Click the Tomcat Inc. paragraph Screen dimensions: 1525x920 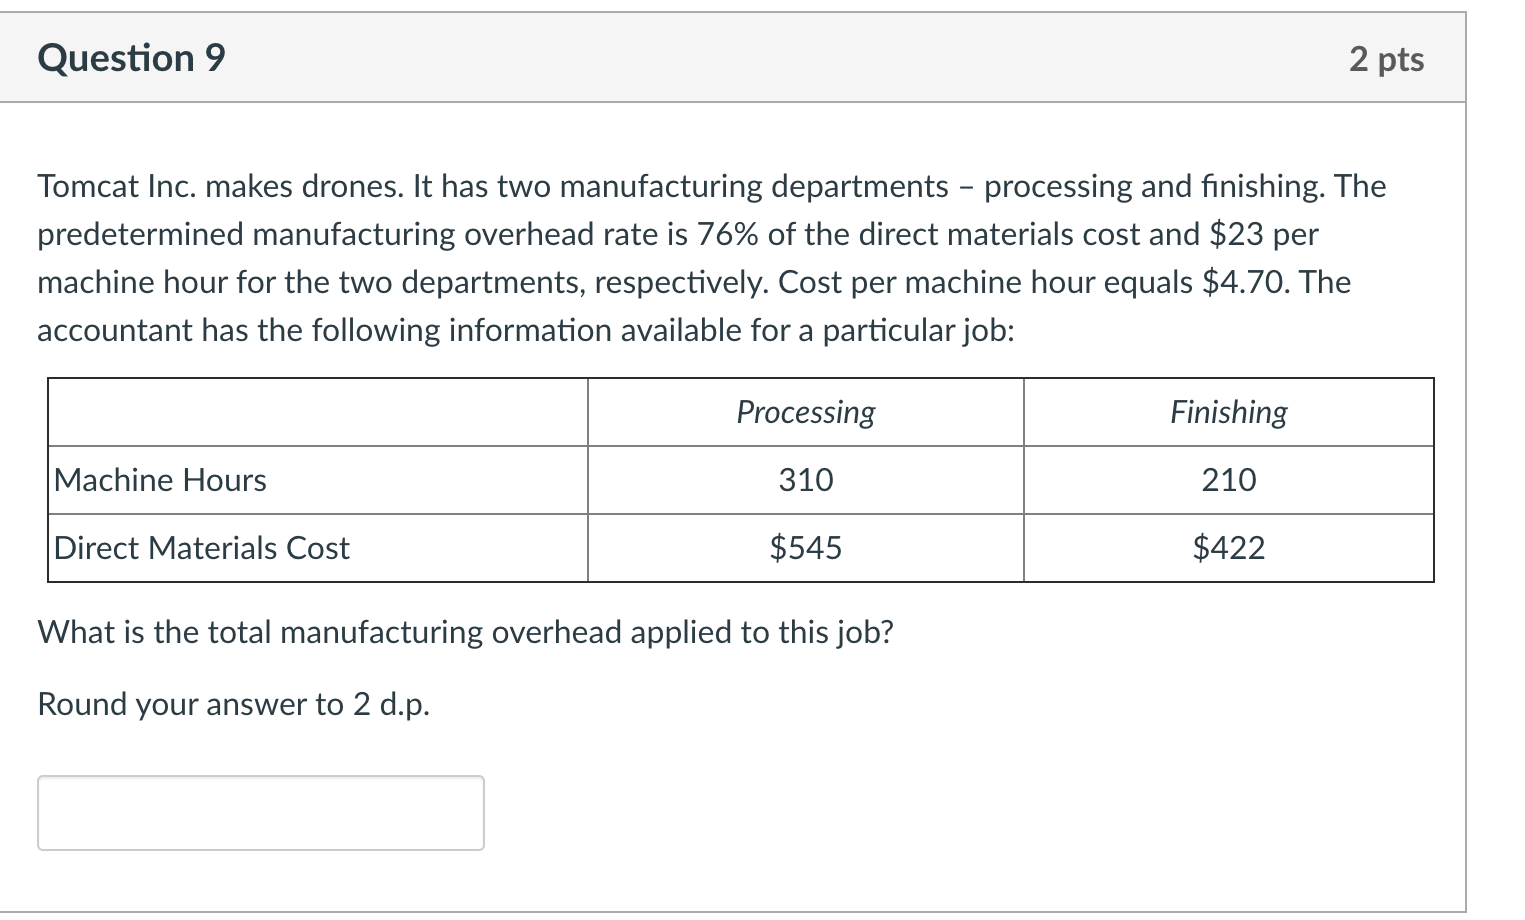pos(710,258)
